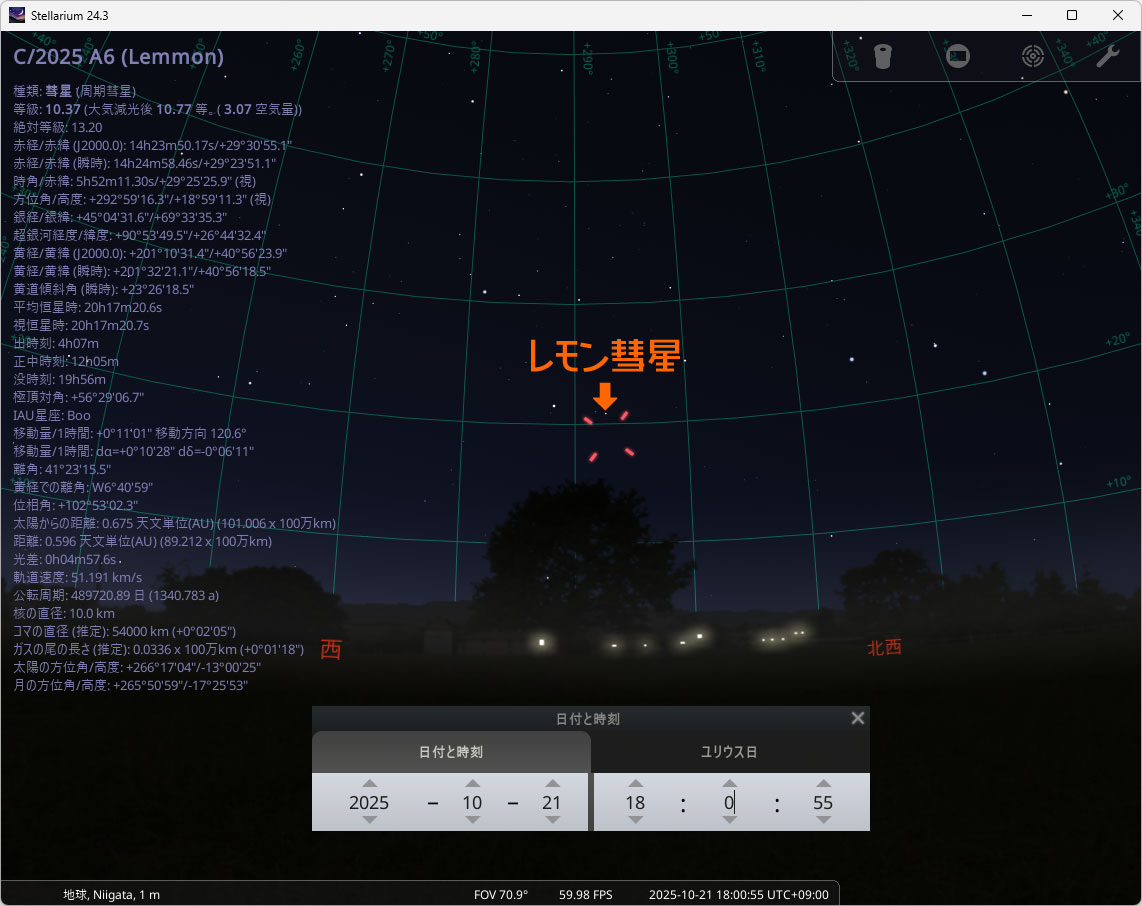Image resolution: width=1142 pixels, height=906 pixels.
Task: Select the 日付と時刻 tab
Action: click(450, 752)
